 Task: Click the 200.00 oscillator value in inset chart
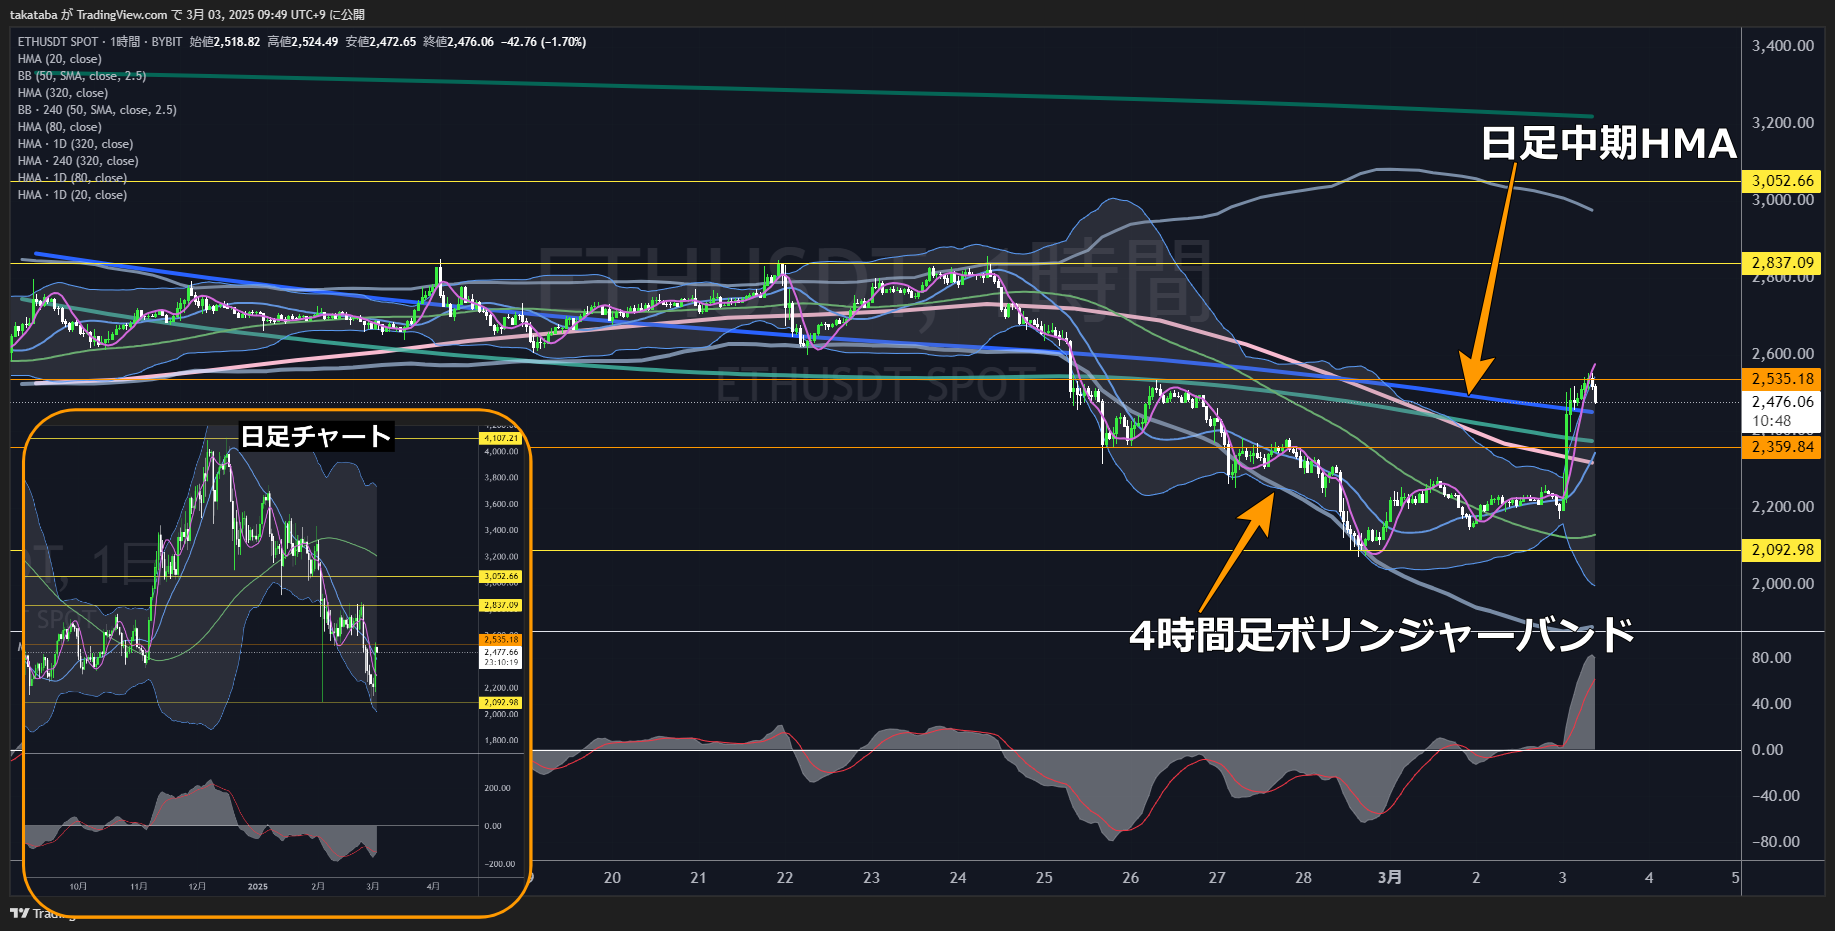pyautogui.click(x=498, y=788)
